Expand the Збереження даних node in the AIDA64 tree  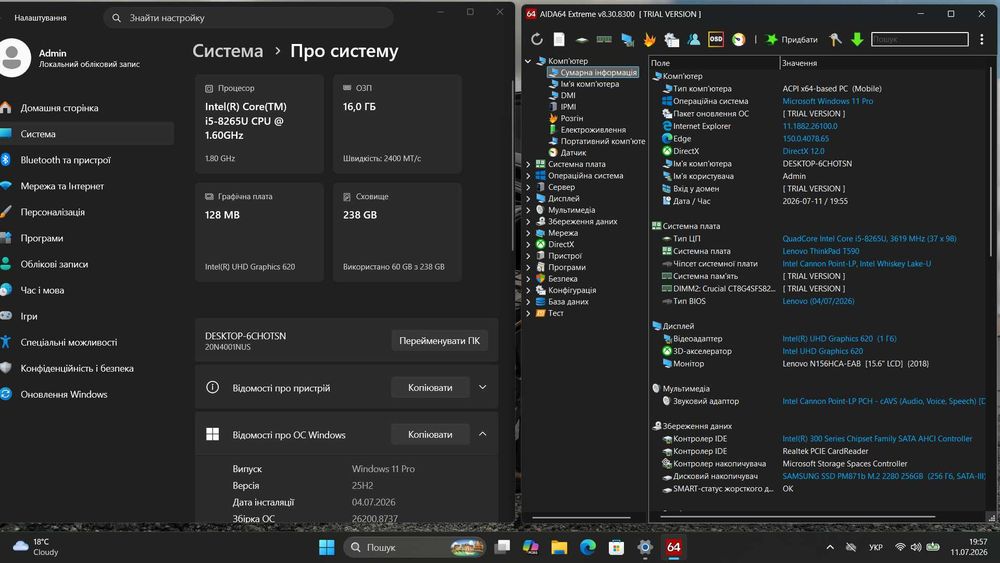coord(528,222)
